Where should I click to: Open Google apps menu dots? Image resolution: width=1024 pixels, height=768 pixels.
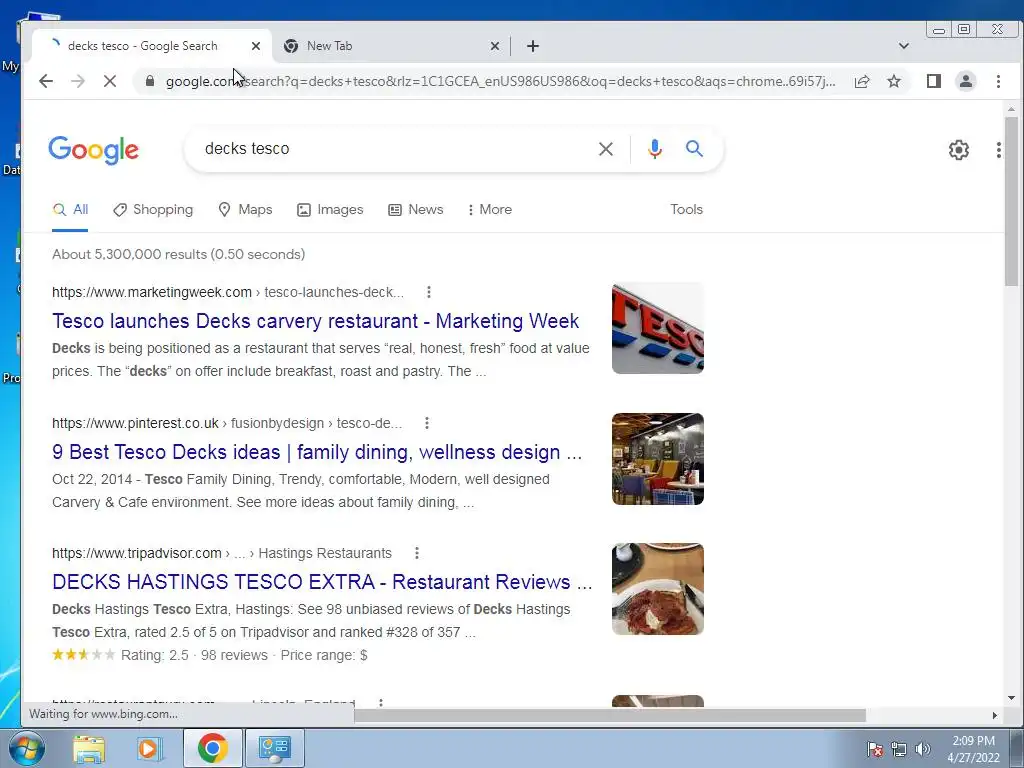(x=999, y=150)
